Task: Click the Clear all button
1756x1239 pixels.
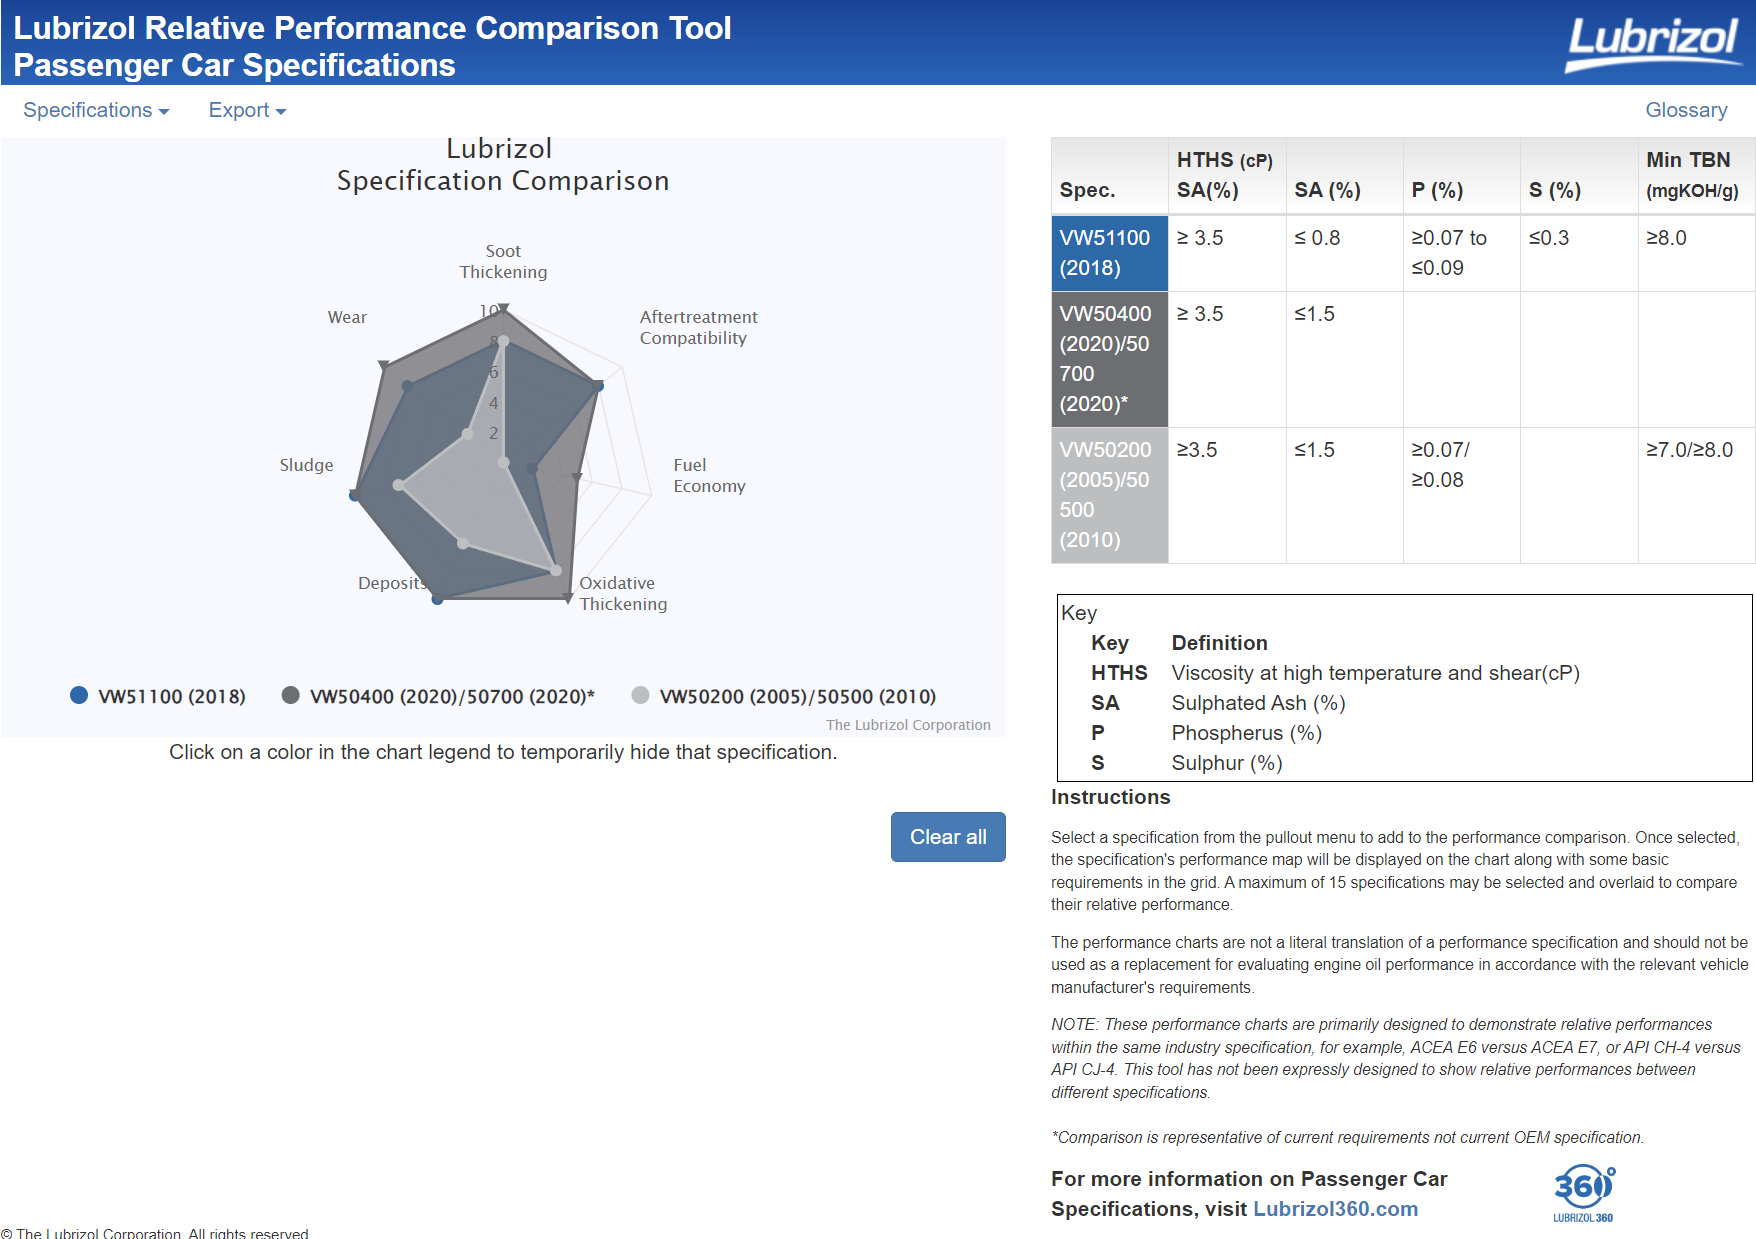Action: [948, 837]
